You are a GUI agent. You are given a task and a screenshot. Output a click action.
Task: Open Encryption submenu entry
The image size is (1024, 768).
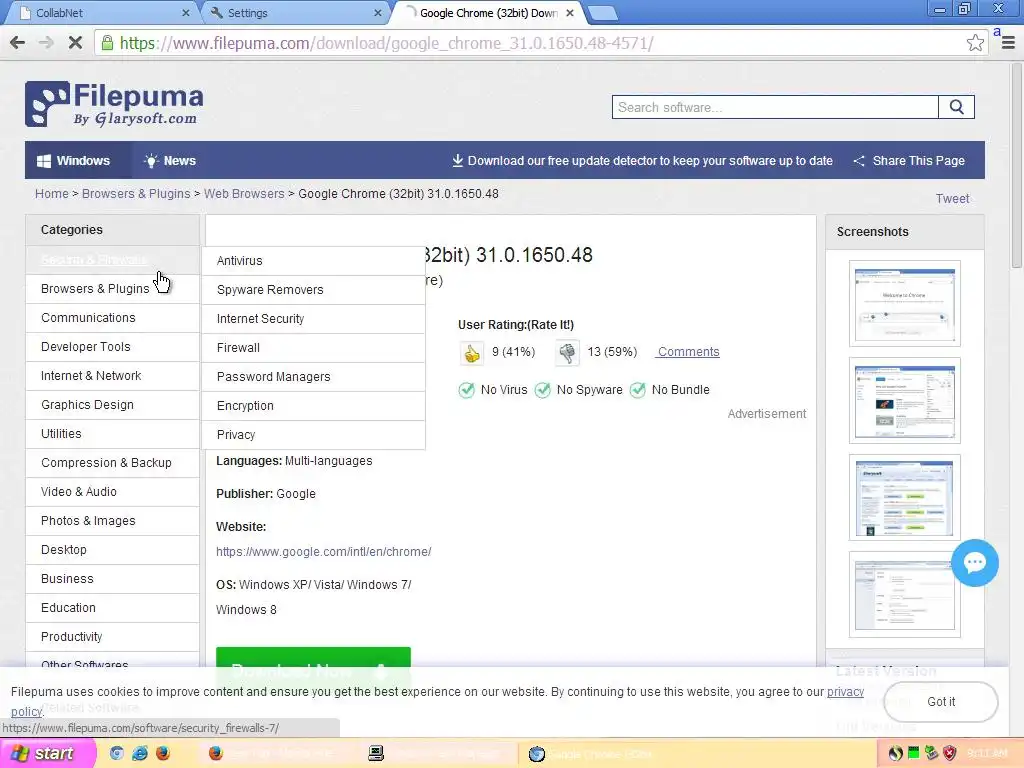coord(313,406)
